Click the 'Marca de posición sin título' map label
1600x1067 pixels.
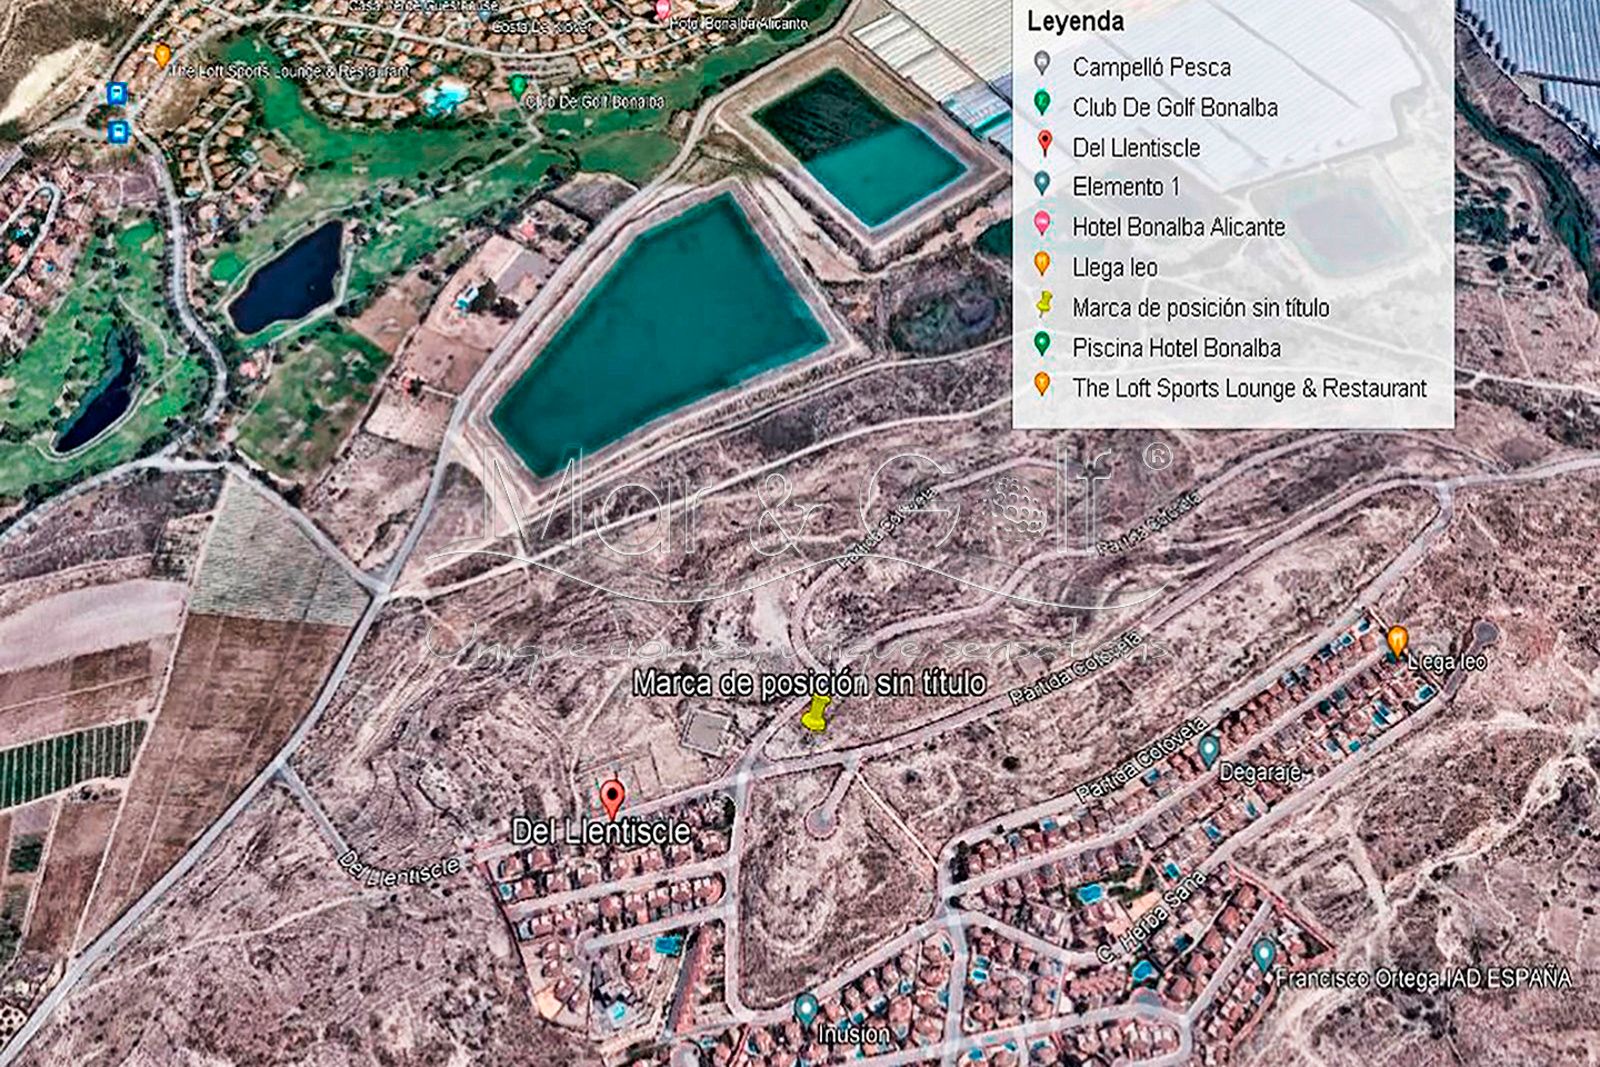tap(809, 683)
